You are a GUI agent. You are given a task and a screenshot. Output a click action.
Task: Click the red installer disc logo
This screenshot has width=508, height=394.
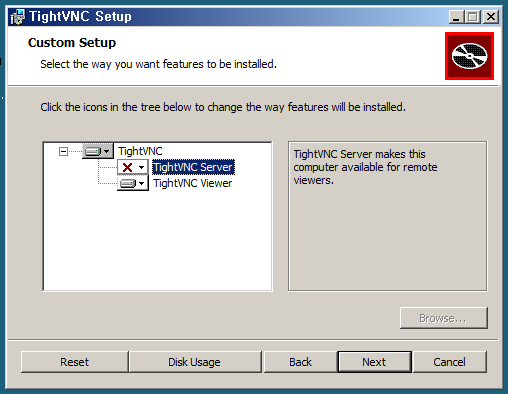[469, 56]
